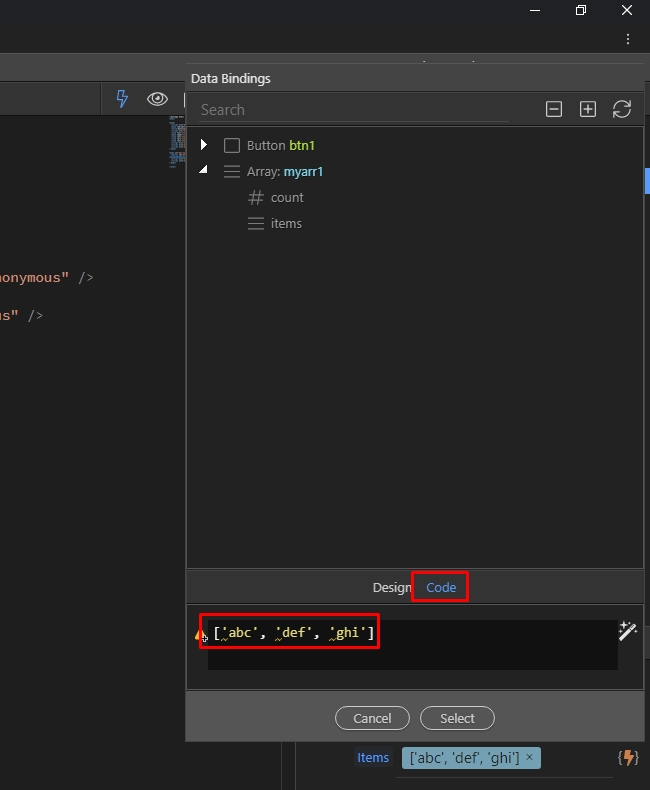
Task: Remove the ['abc', 'def', 'ghi'] Items value
Action: click(x=530, y=757)
